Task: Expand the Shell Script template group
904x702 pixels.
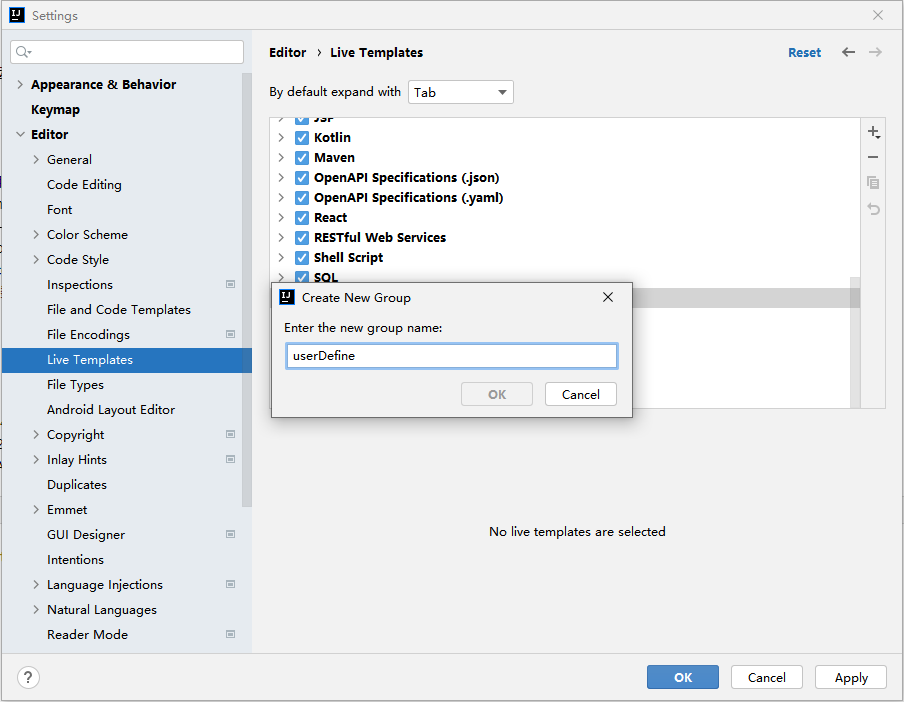Action: [x=281, y=257]
